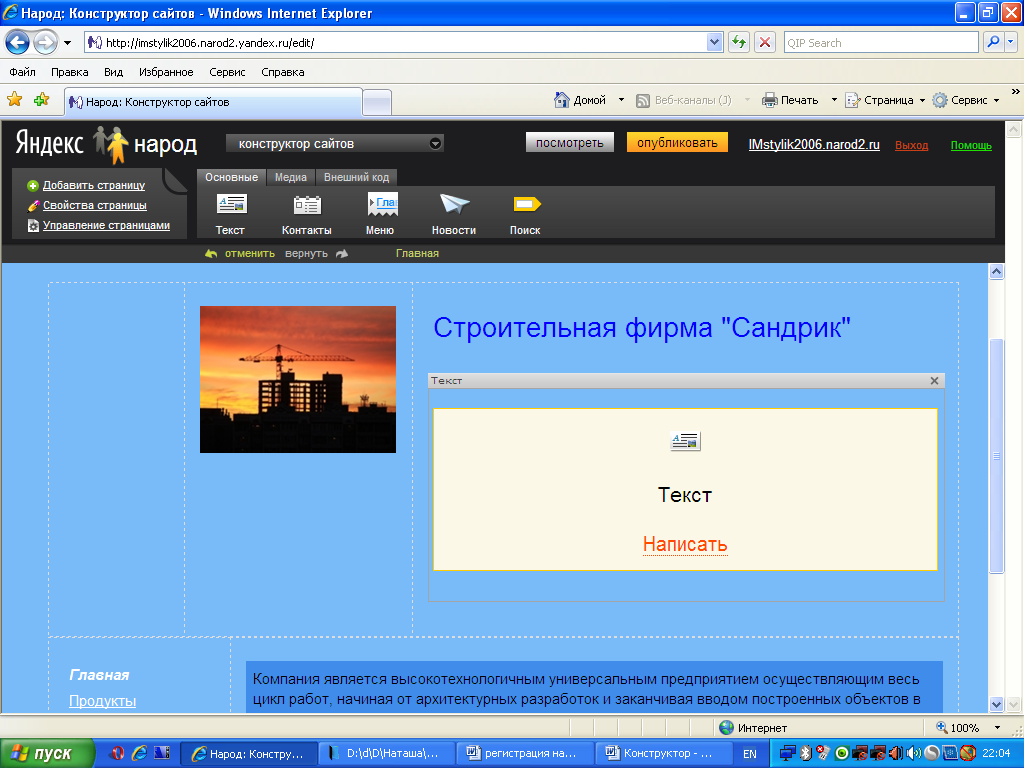Click the EN language indicator
This screenshot has height=768, width=1024.
tap(750, 754)
